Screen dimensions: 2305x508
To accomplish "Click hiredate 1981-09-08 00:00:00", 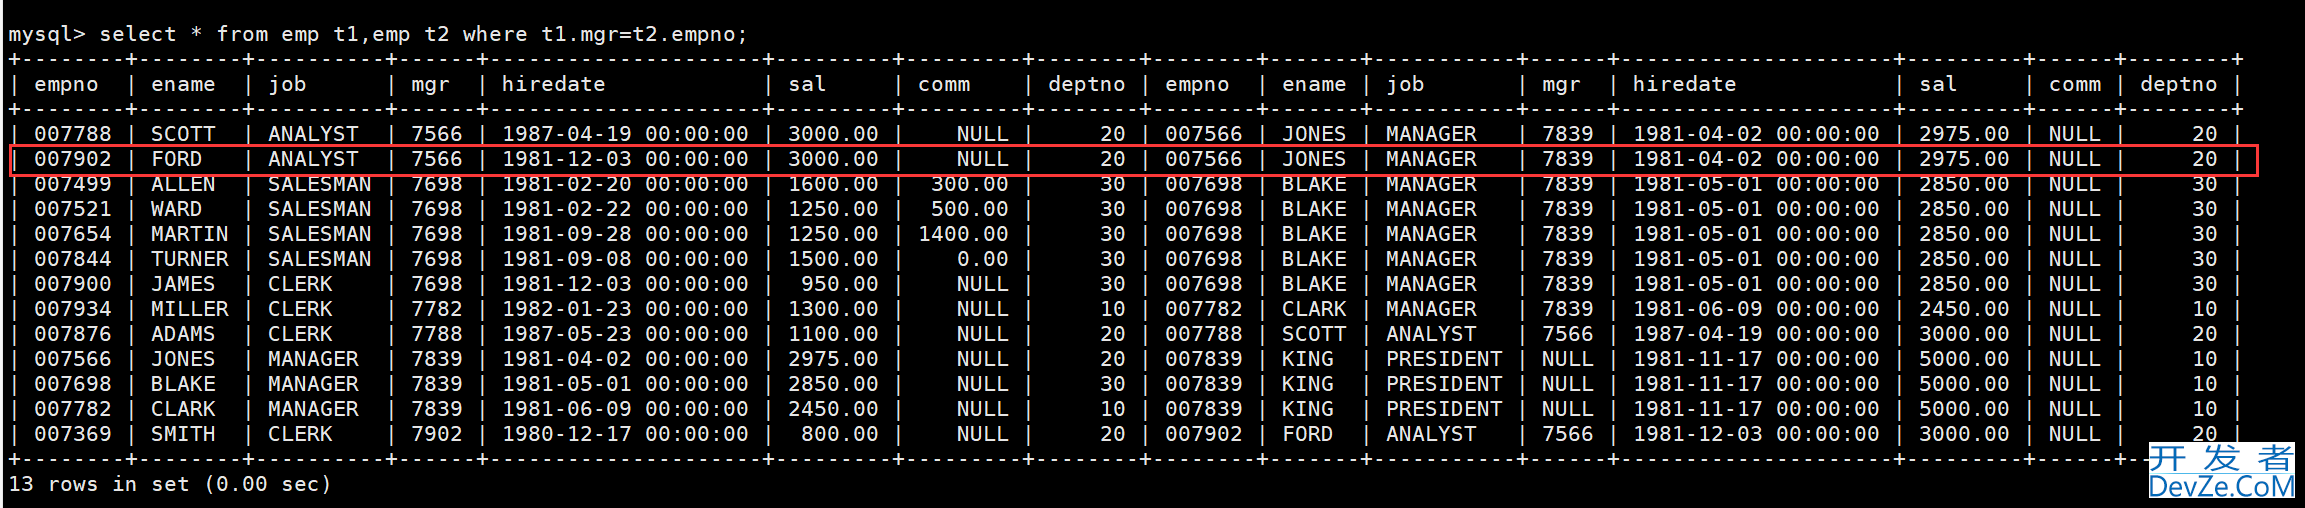I will pyautogui.click(x=625, y=259).
